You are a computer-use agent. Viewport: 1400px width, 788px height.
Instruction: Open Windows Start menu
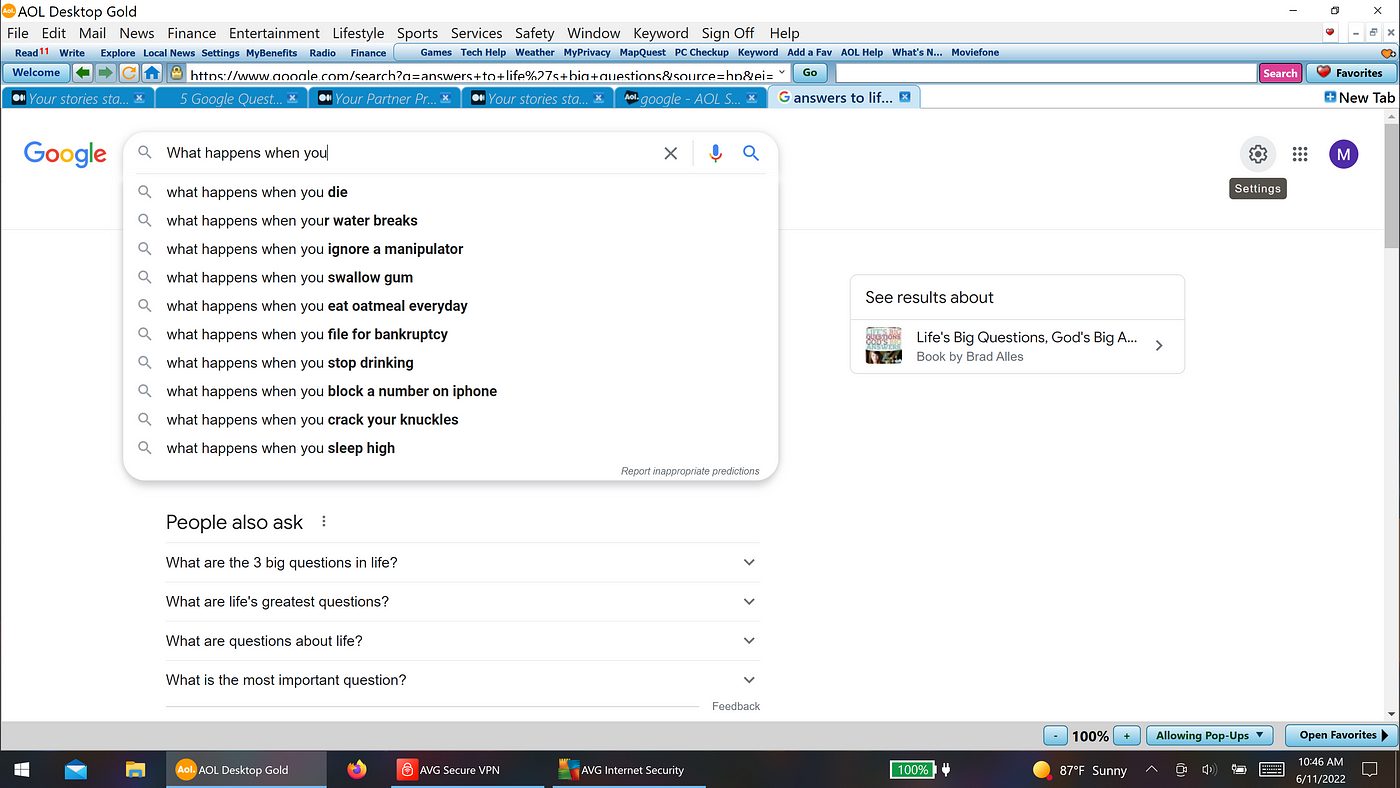tap(22, 770)
